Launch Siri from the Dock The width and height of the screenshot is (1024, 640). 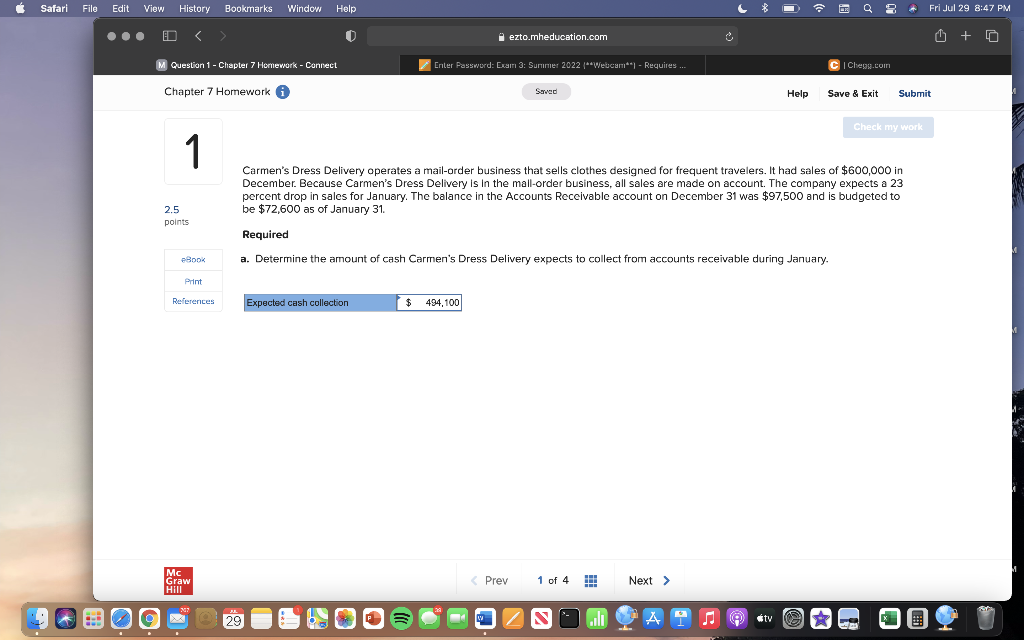click(x=65, y=618)
